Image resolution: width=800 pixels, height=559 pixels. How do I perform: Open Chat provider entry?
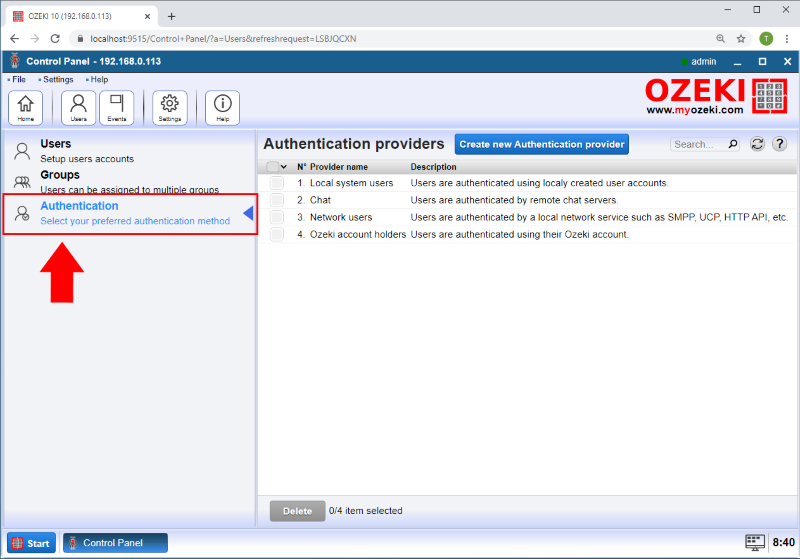tap(320, 200)
